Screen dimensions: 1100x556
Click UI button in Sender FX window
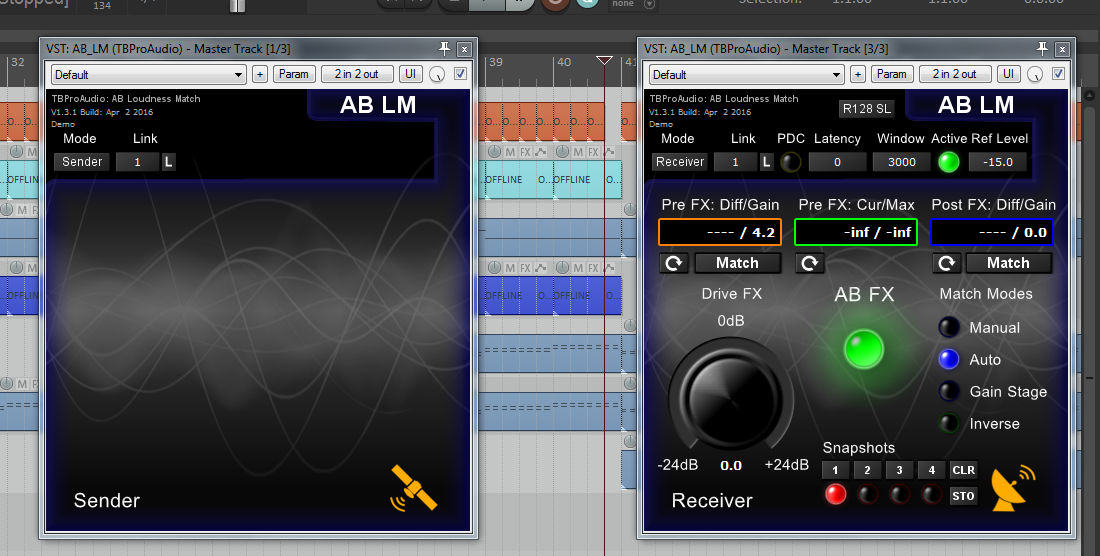410,74
